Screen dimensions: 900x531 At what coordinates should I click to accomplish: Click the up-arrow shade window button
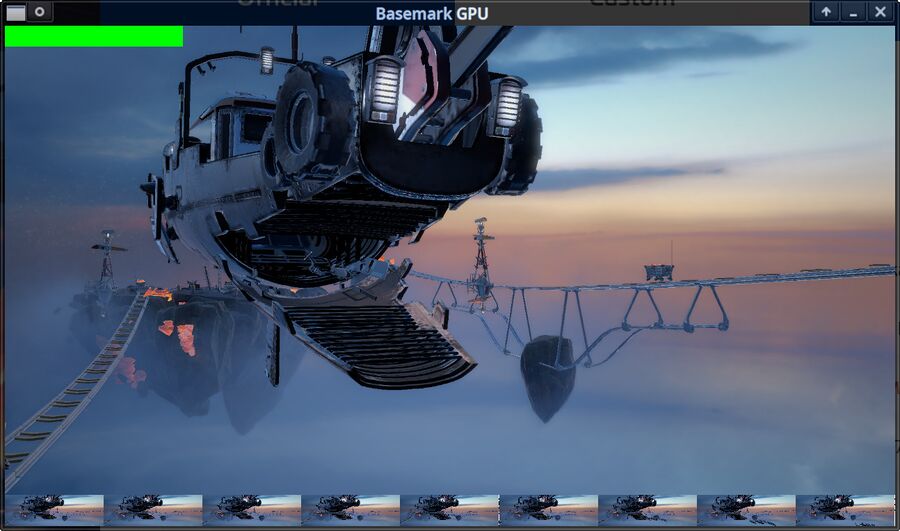point(826,11)
